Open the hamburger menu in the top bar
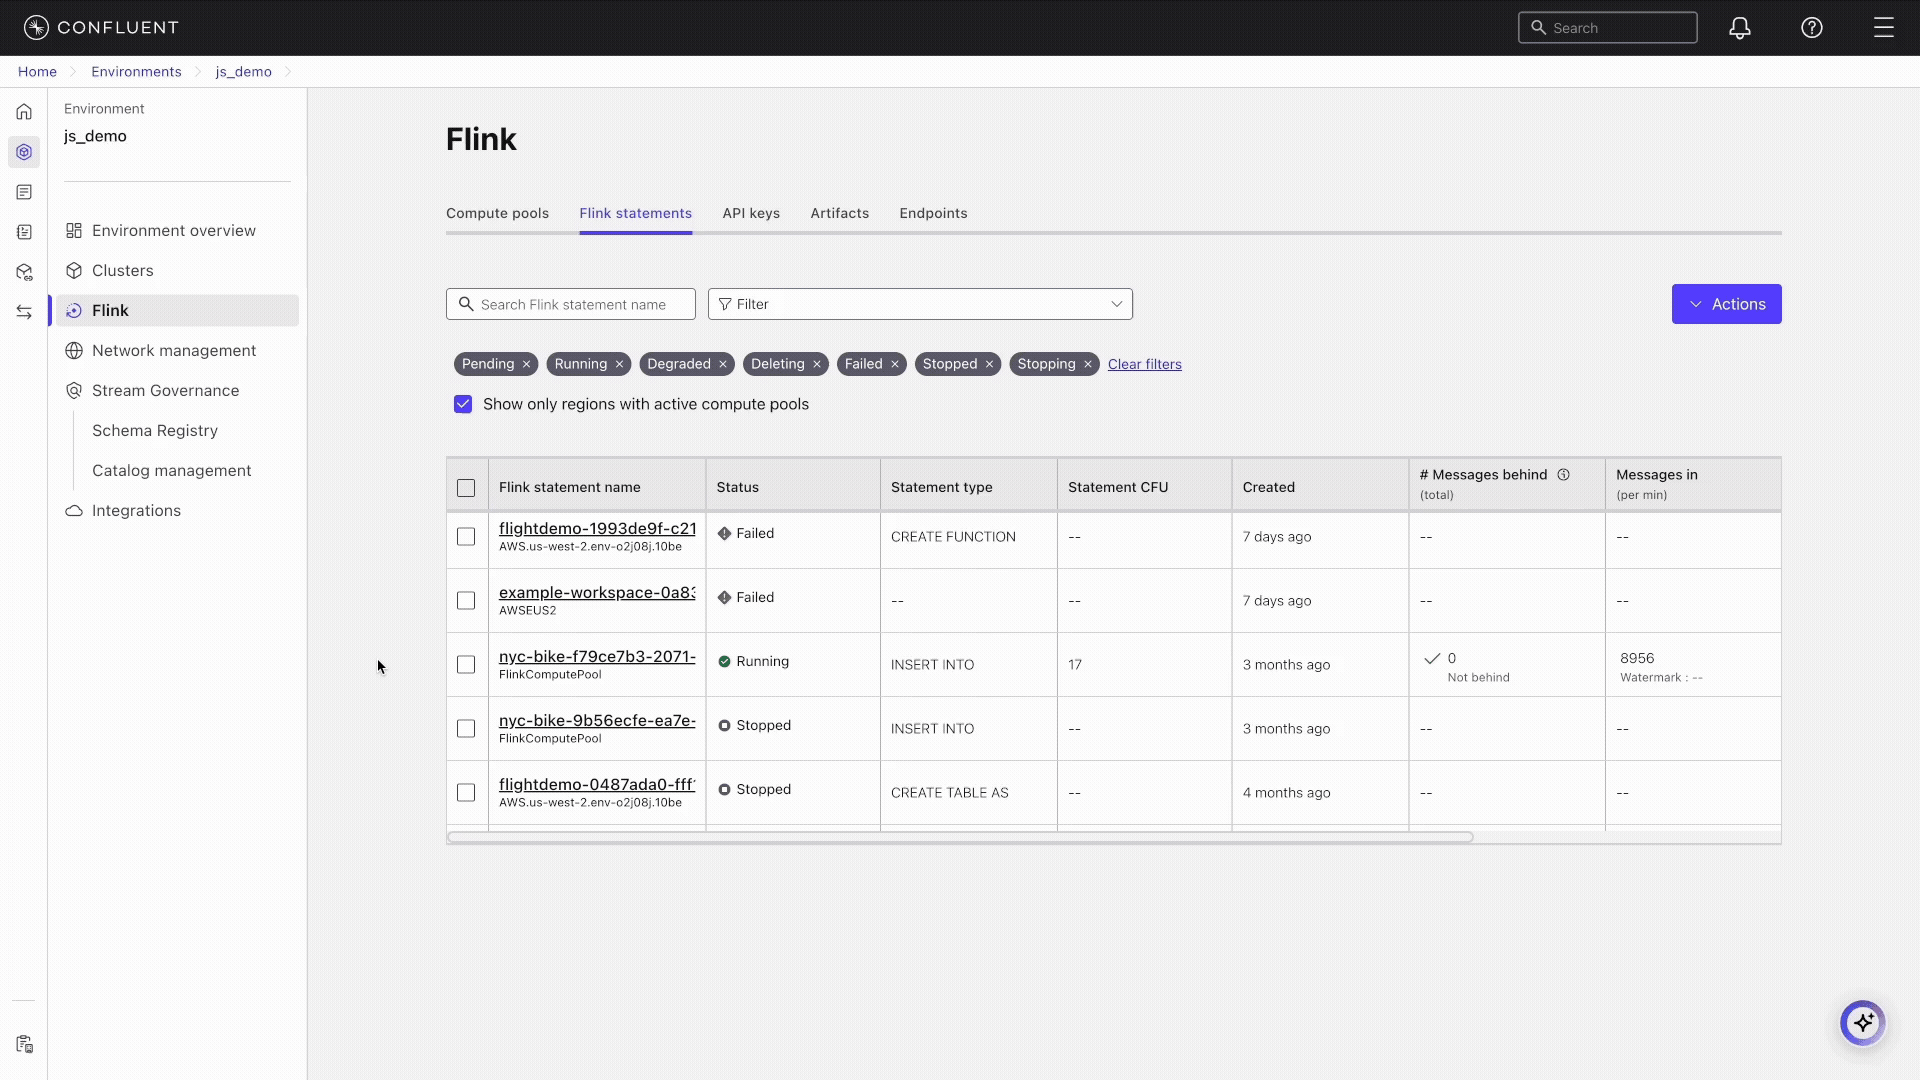 click(1884, 27)
